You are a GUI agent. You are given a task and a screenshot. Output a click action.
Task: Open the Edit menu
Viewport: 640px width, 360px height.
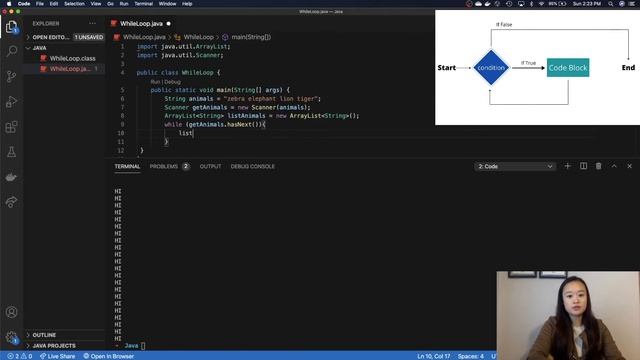coord(54,4)
